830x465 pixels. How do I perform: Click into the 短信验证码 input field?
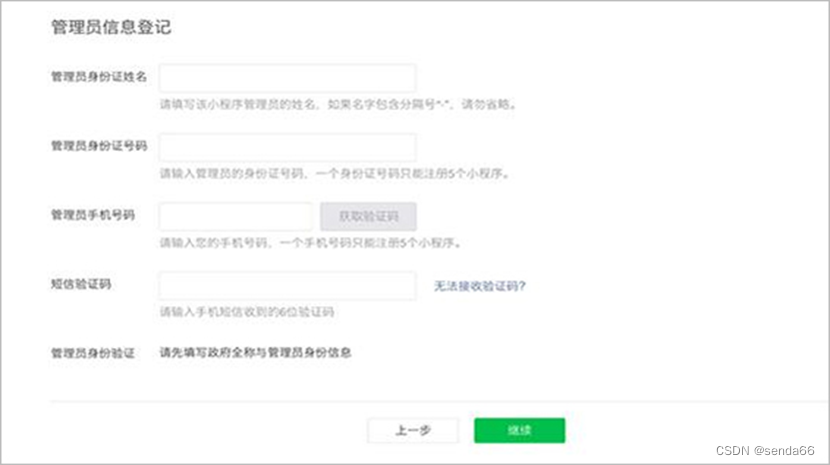pyautogui.click(x=287, y=286)
